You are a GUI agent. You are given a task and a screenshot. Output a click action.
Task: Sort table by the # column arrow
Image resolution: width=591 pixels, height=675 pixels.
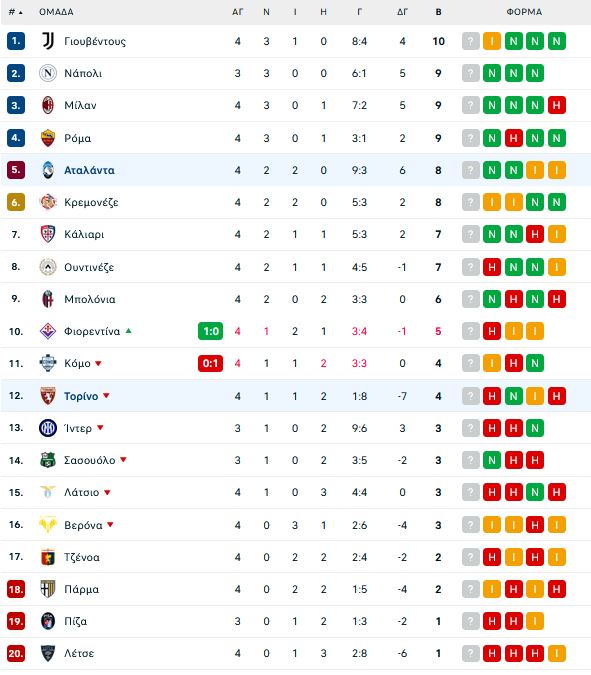[15, 12]
